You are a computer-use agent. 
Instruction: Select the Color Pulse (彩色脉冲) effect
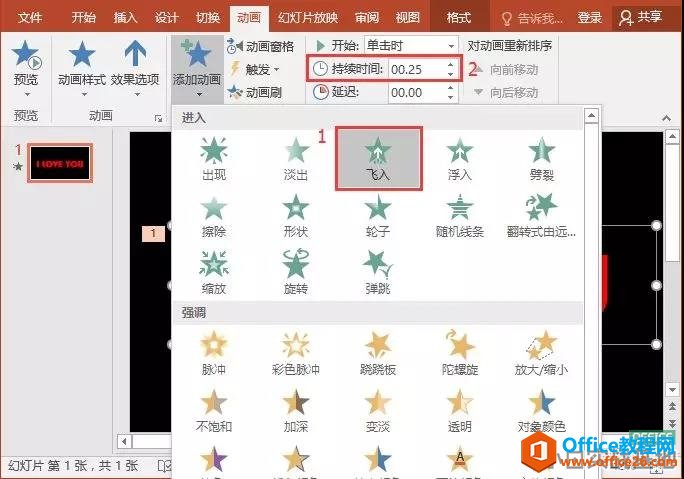[x=296, y=353]
